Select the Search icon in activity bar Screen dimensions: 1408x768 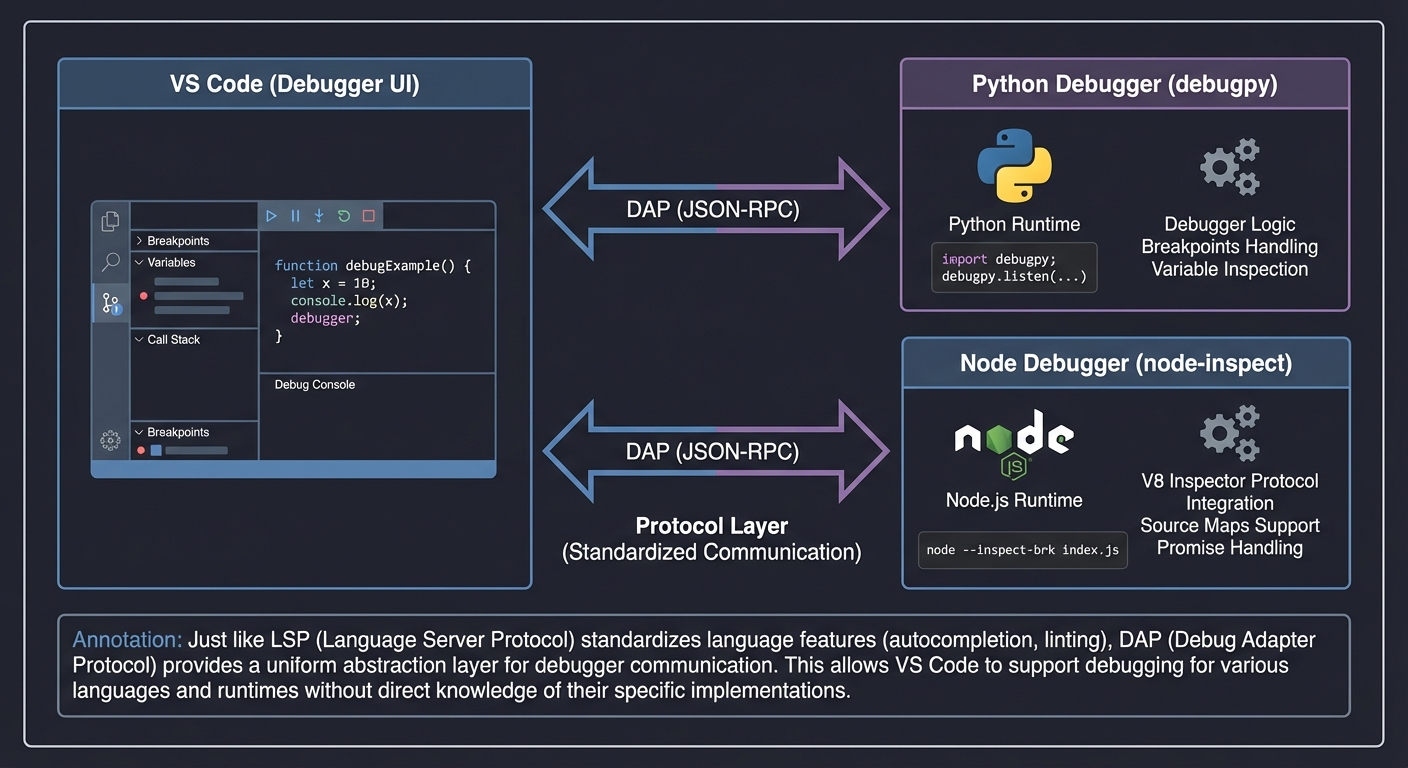point(110,262)
